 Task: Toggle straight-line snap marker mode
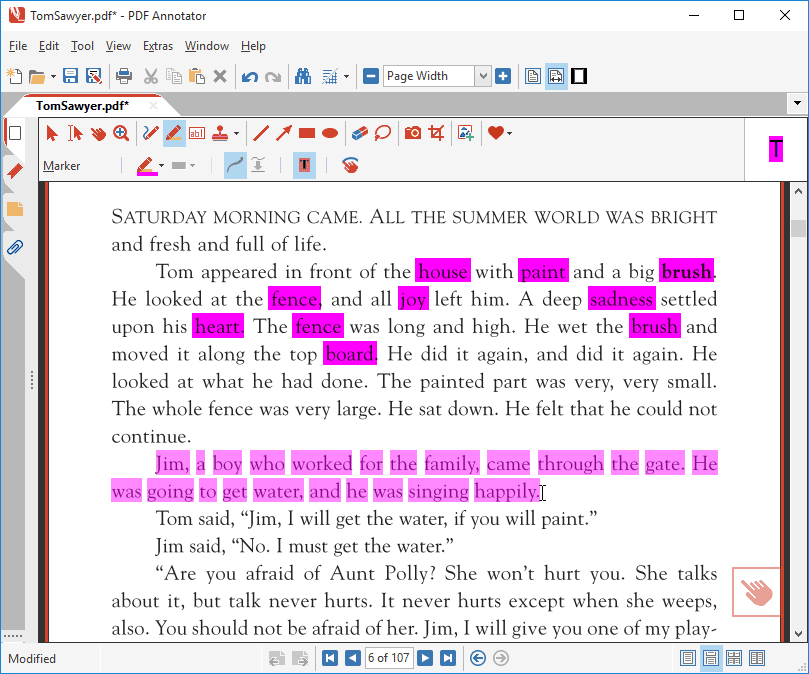(258, 166)
